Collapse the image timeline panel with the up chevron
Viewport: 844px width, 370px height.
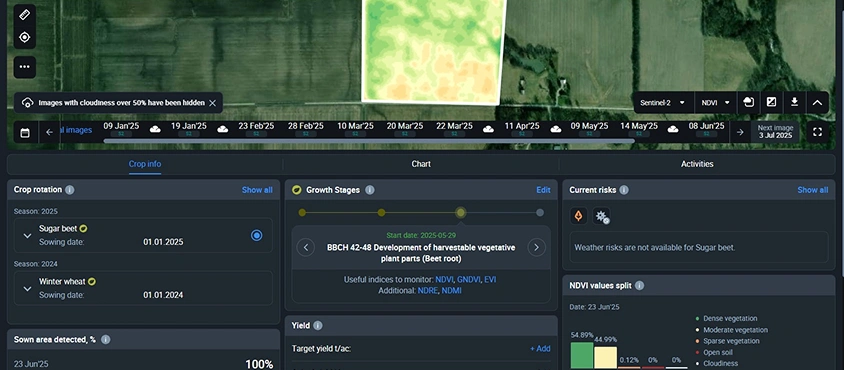coord(818,102)
